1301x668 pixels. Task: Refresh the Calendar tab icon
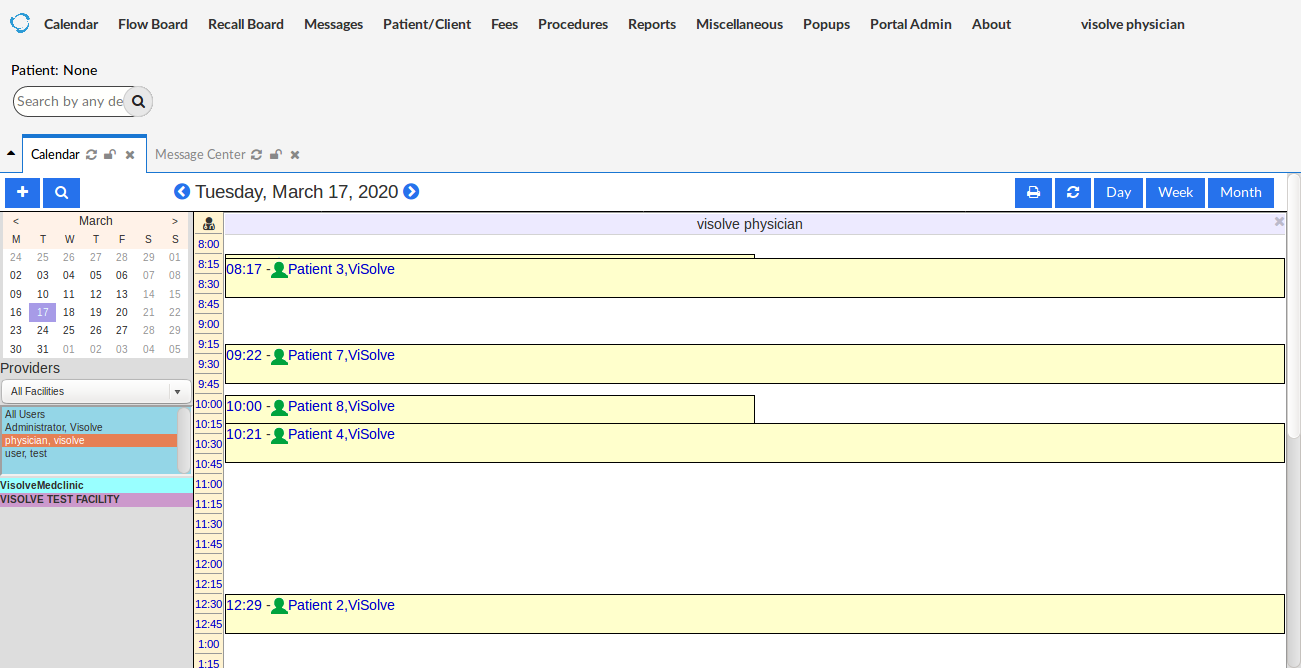pyautogui.click(x=92, y=155)
